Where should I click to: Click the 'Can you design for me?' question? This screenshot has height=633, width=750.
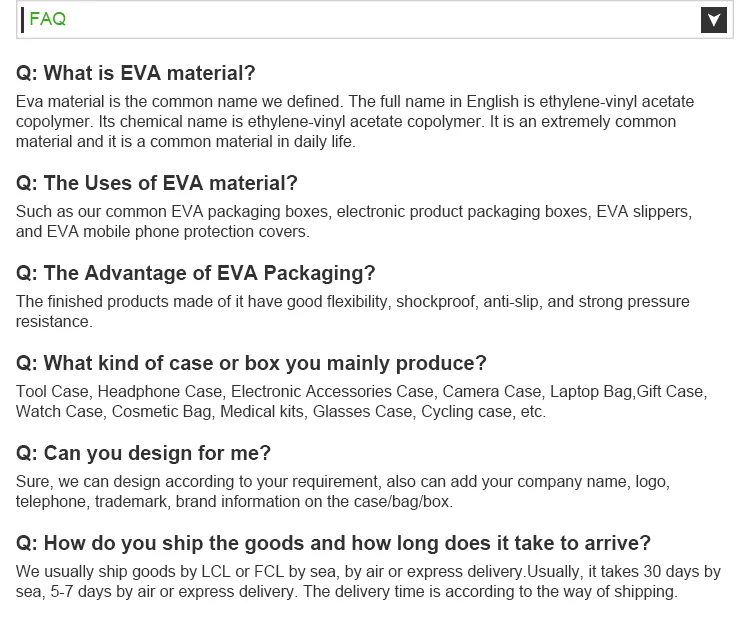click(x=144, y=453)
